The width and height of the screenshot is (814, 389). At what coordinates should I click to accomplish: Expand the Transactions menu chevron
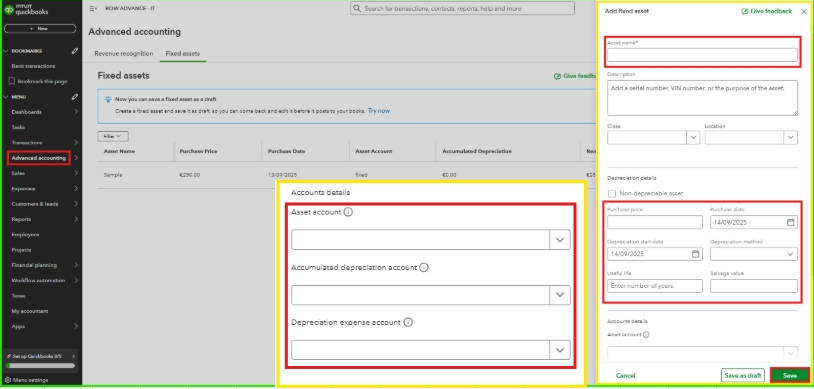pyautogui.click(x=76, y=142)
